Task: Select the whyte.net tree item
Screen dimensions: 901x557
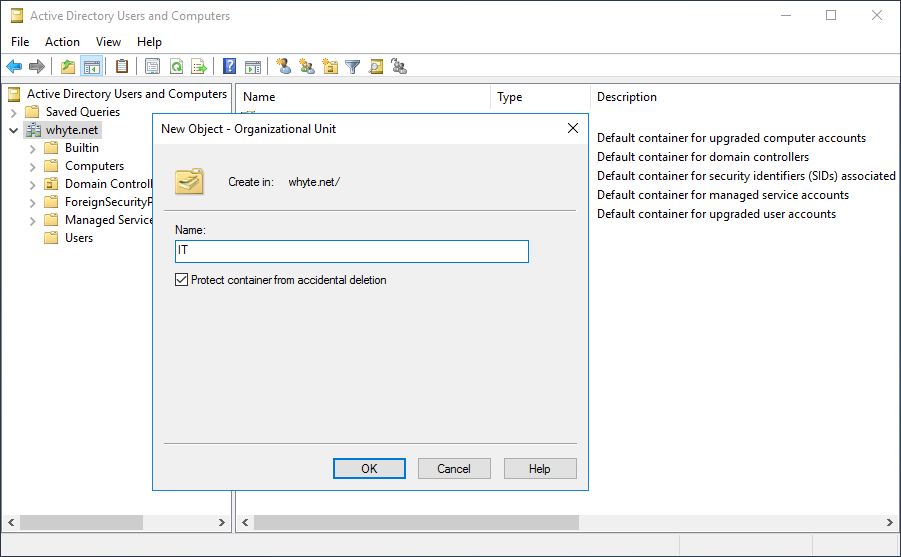Action: click(x=72, y=130)
